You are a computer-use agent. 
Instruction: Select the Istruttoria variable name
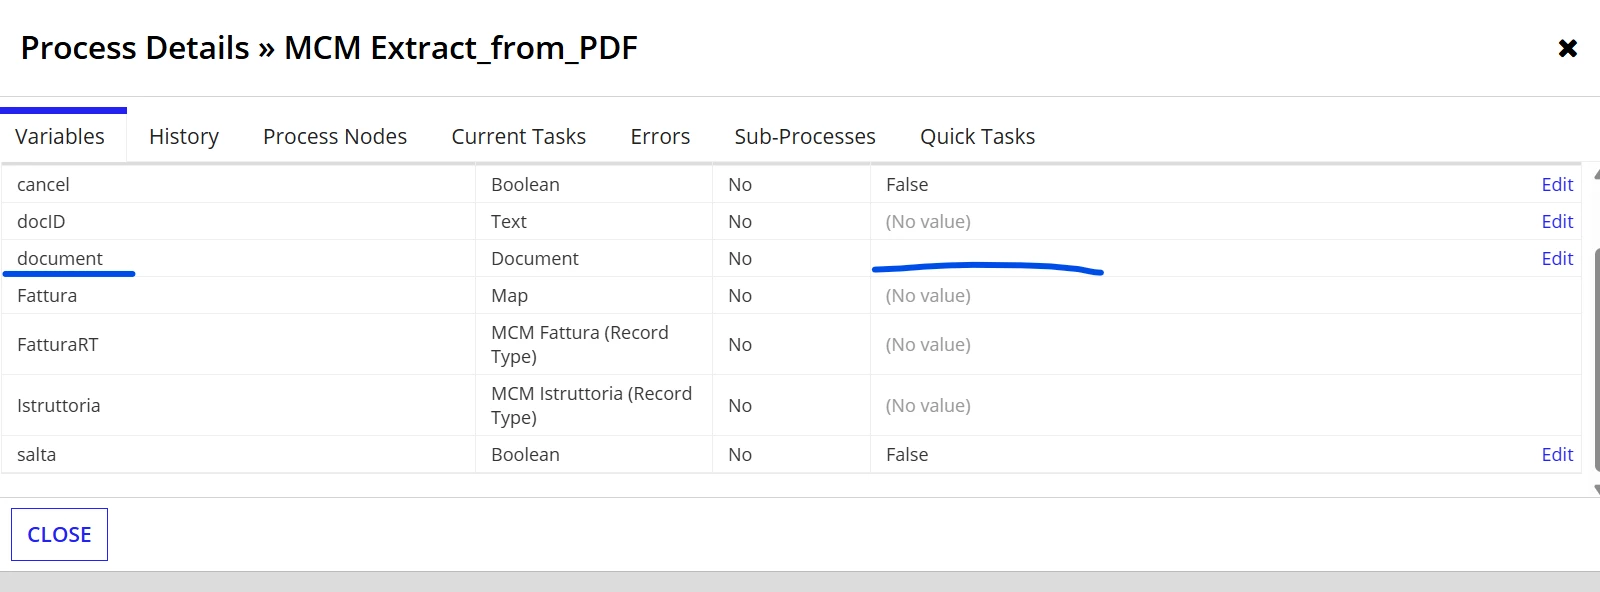click(59, 405)
